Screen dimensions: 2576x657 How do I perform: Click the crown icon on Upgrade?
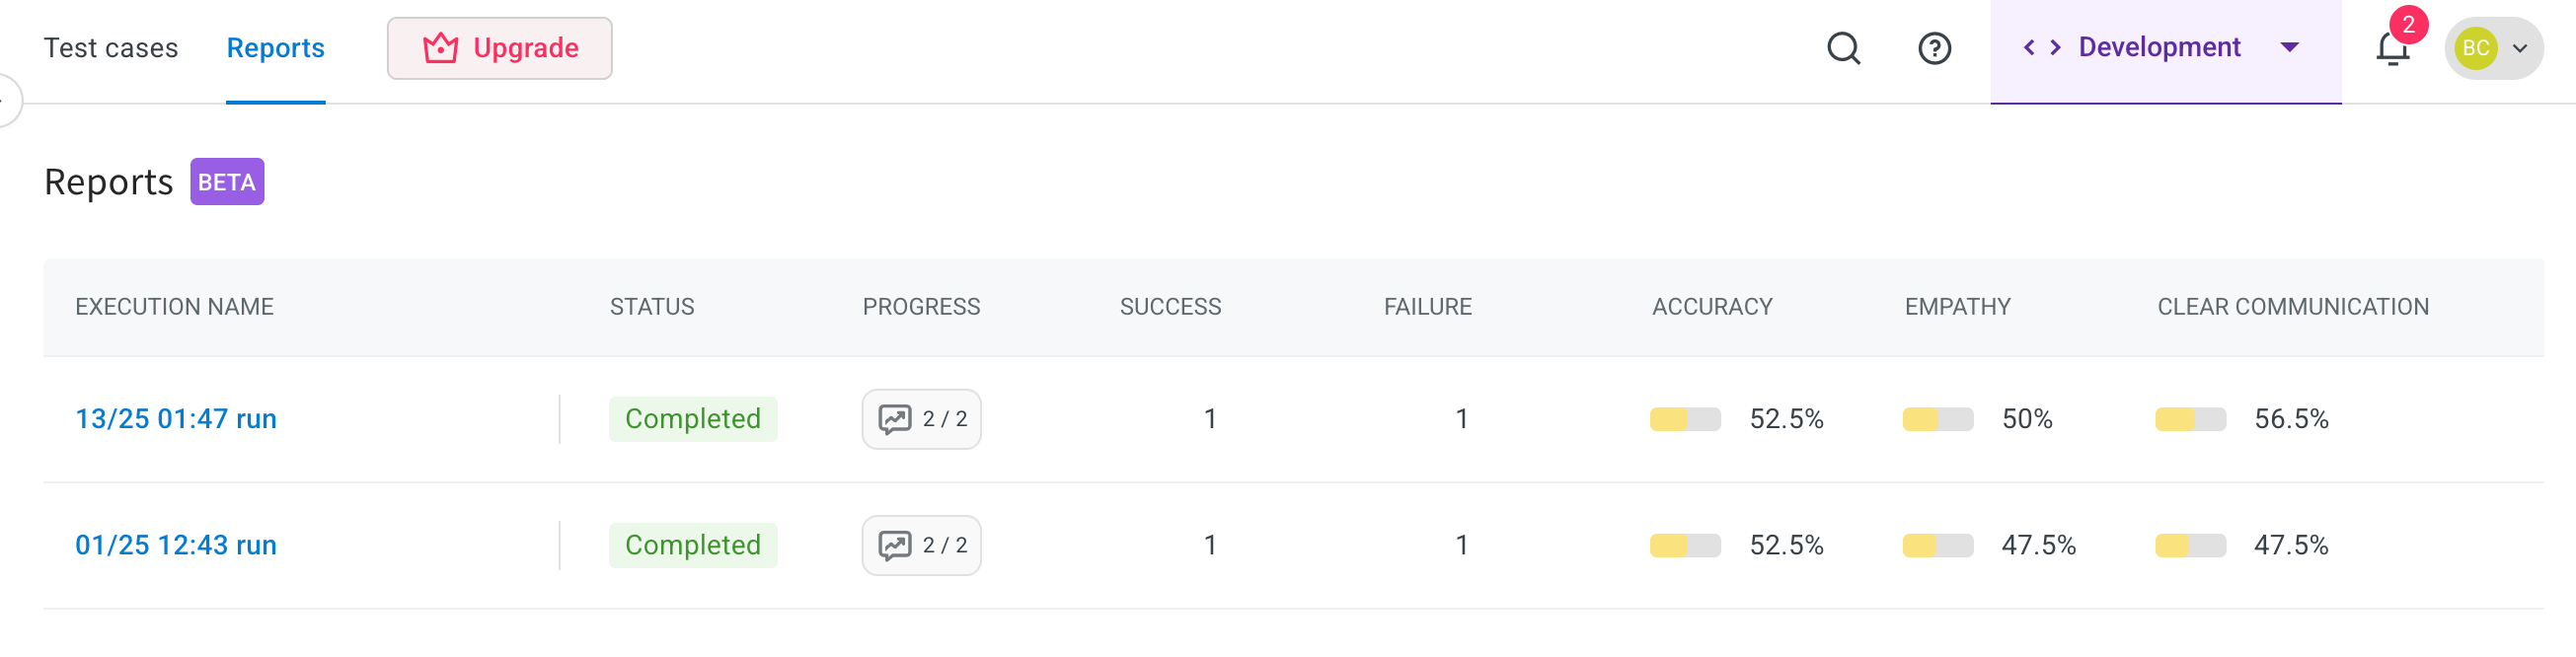(x=440, y=48)
